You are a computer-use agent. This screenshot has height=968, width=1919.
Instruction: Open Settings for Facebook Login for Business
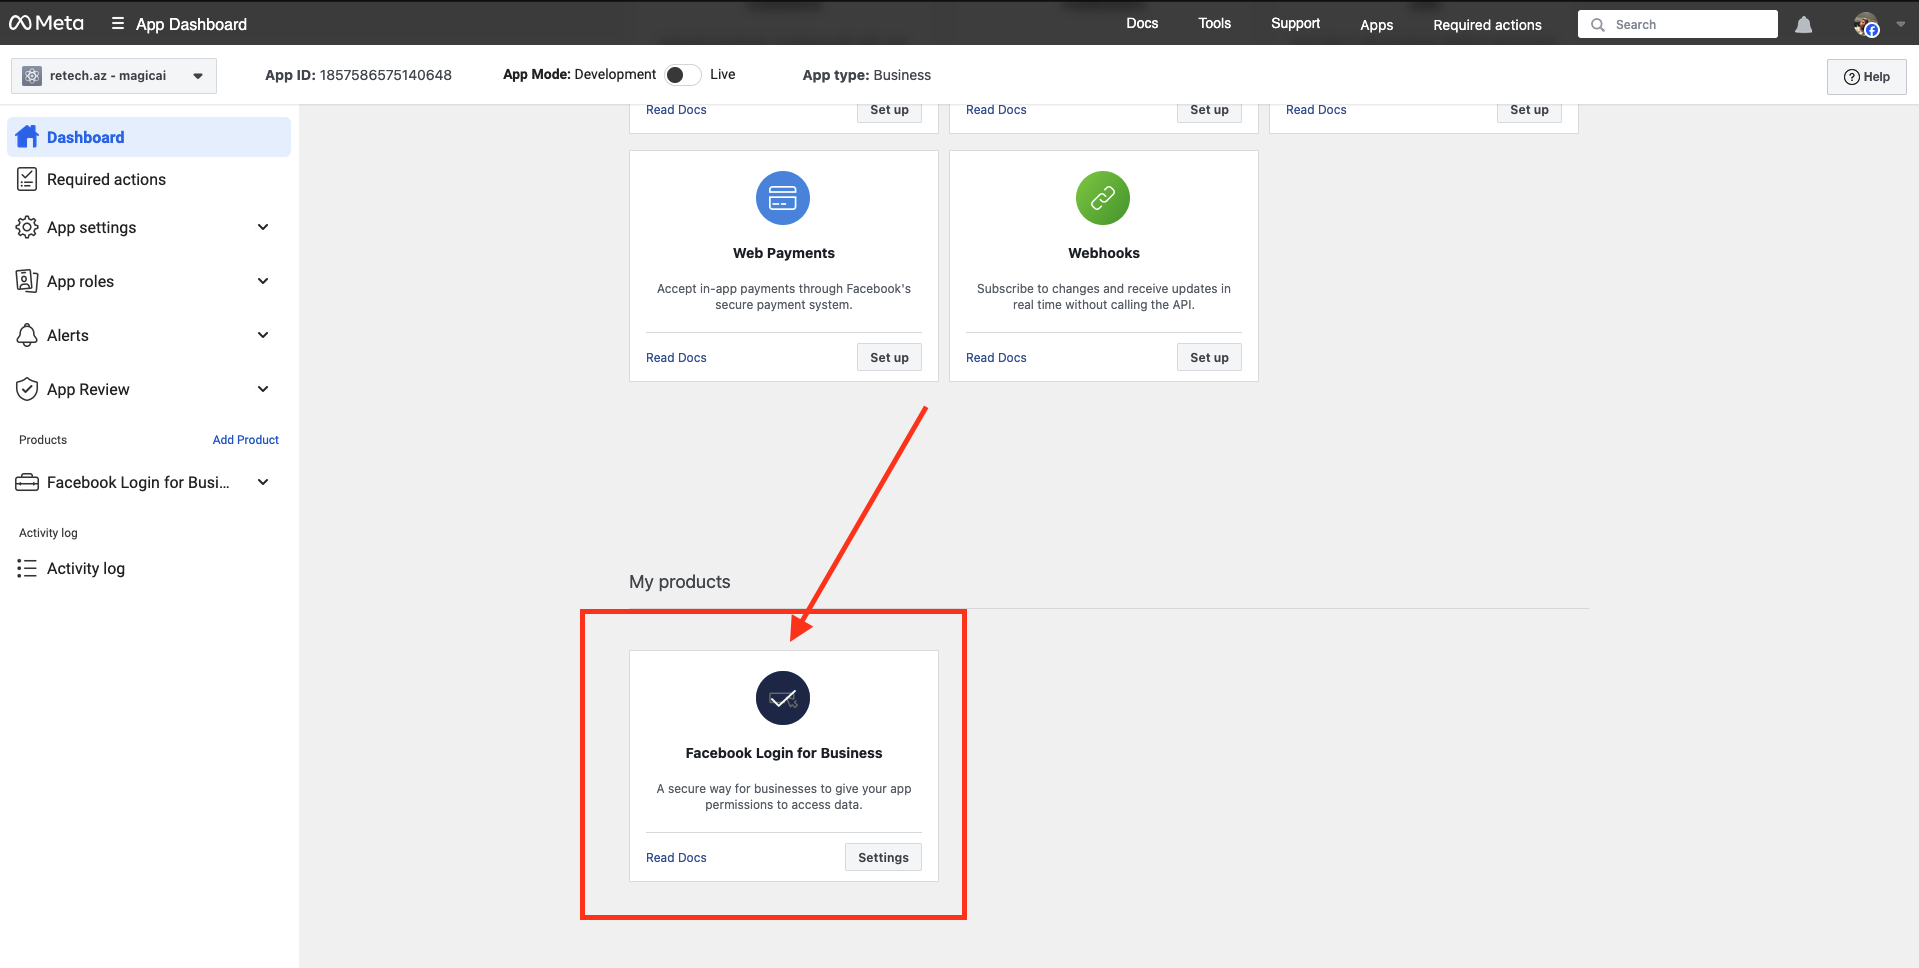click(882, 857)
